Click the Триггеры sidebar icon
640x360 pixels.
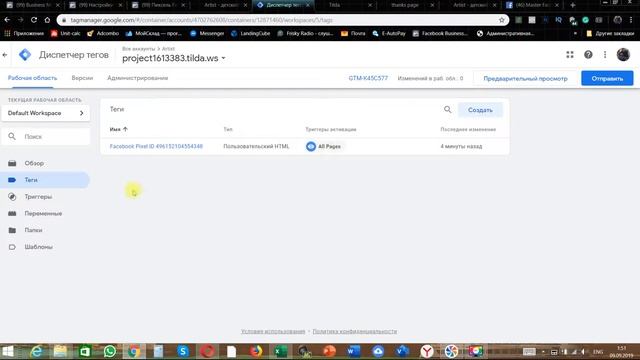click(12, 197)
